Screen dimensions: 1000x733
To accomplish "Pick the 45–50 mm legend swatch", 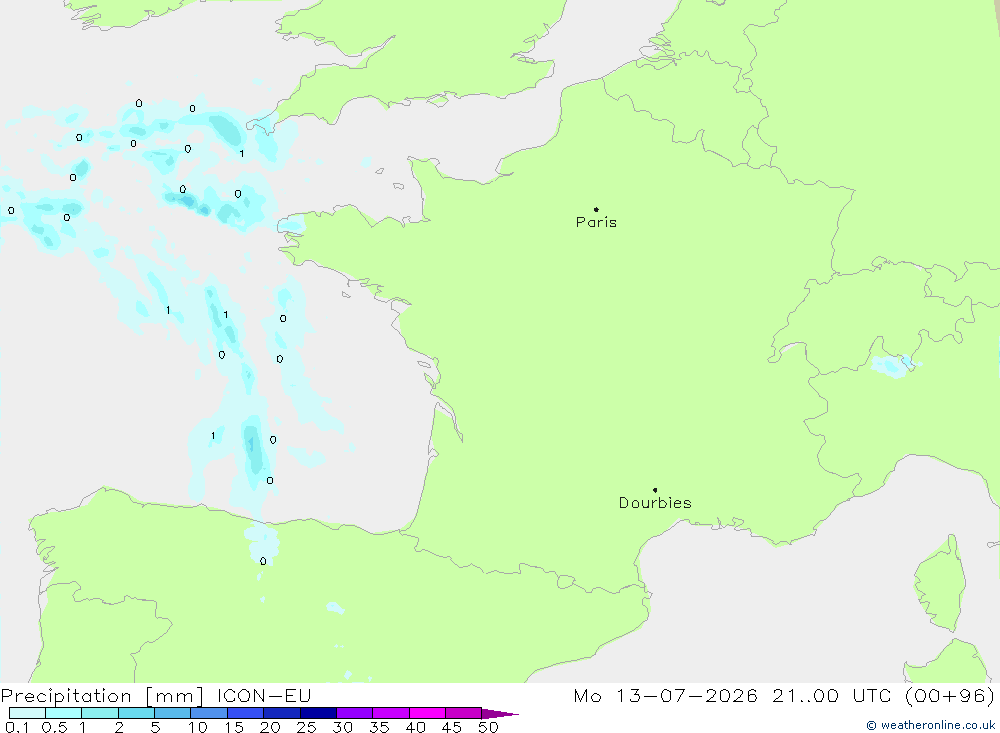I will 463,713.
